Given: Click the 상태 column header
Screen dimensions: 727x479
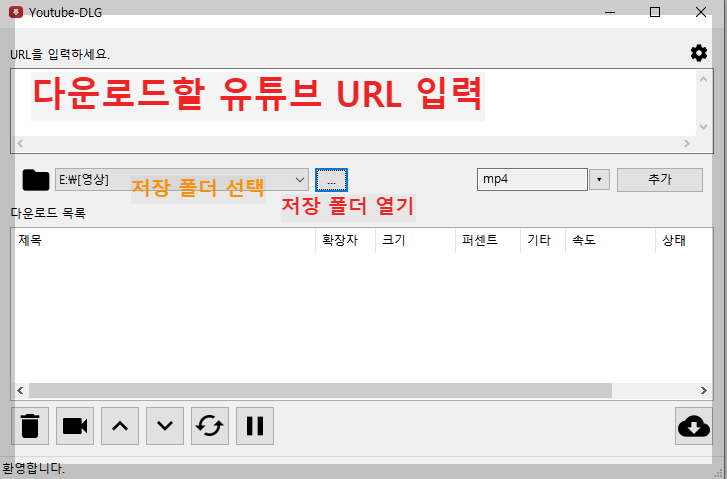Looking at the screenshot, I should (x=684, y=240).
